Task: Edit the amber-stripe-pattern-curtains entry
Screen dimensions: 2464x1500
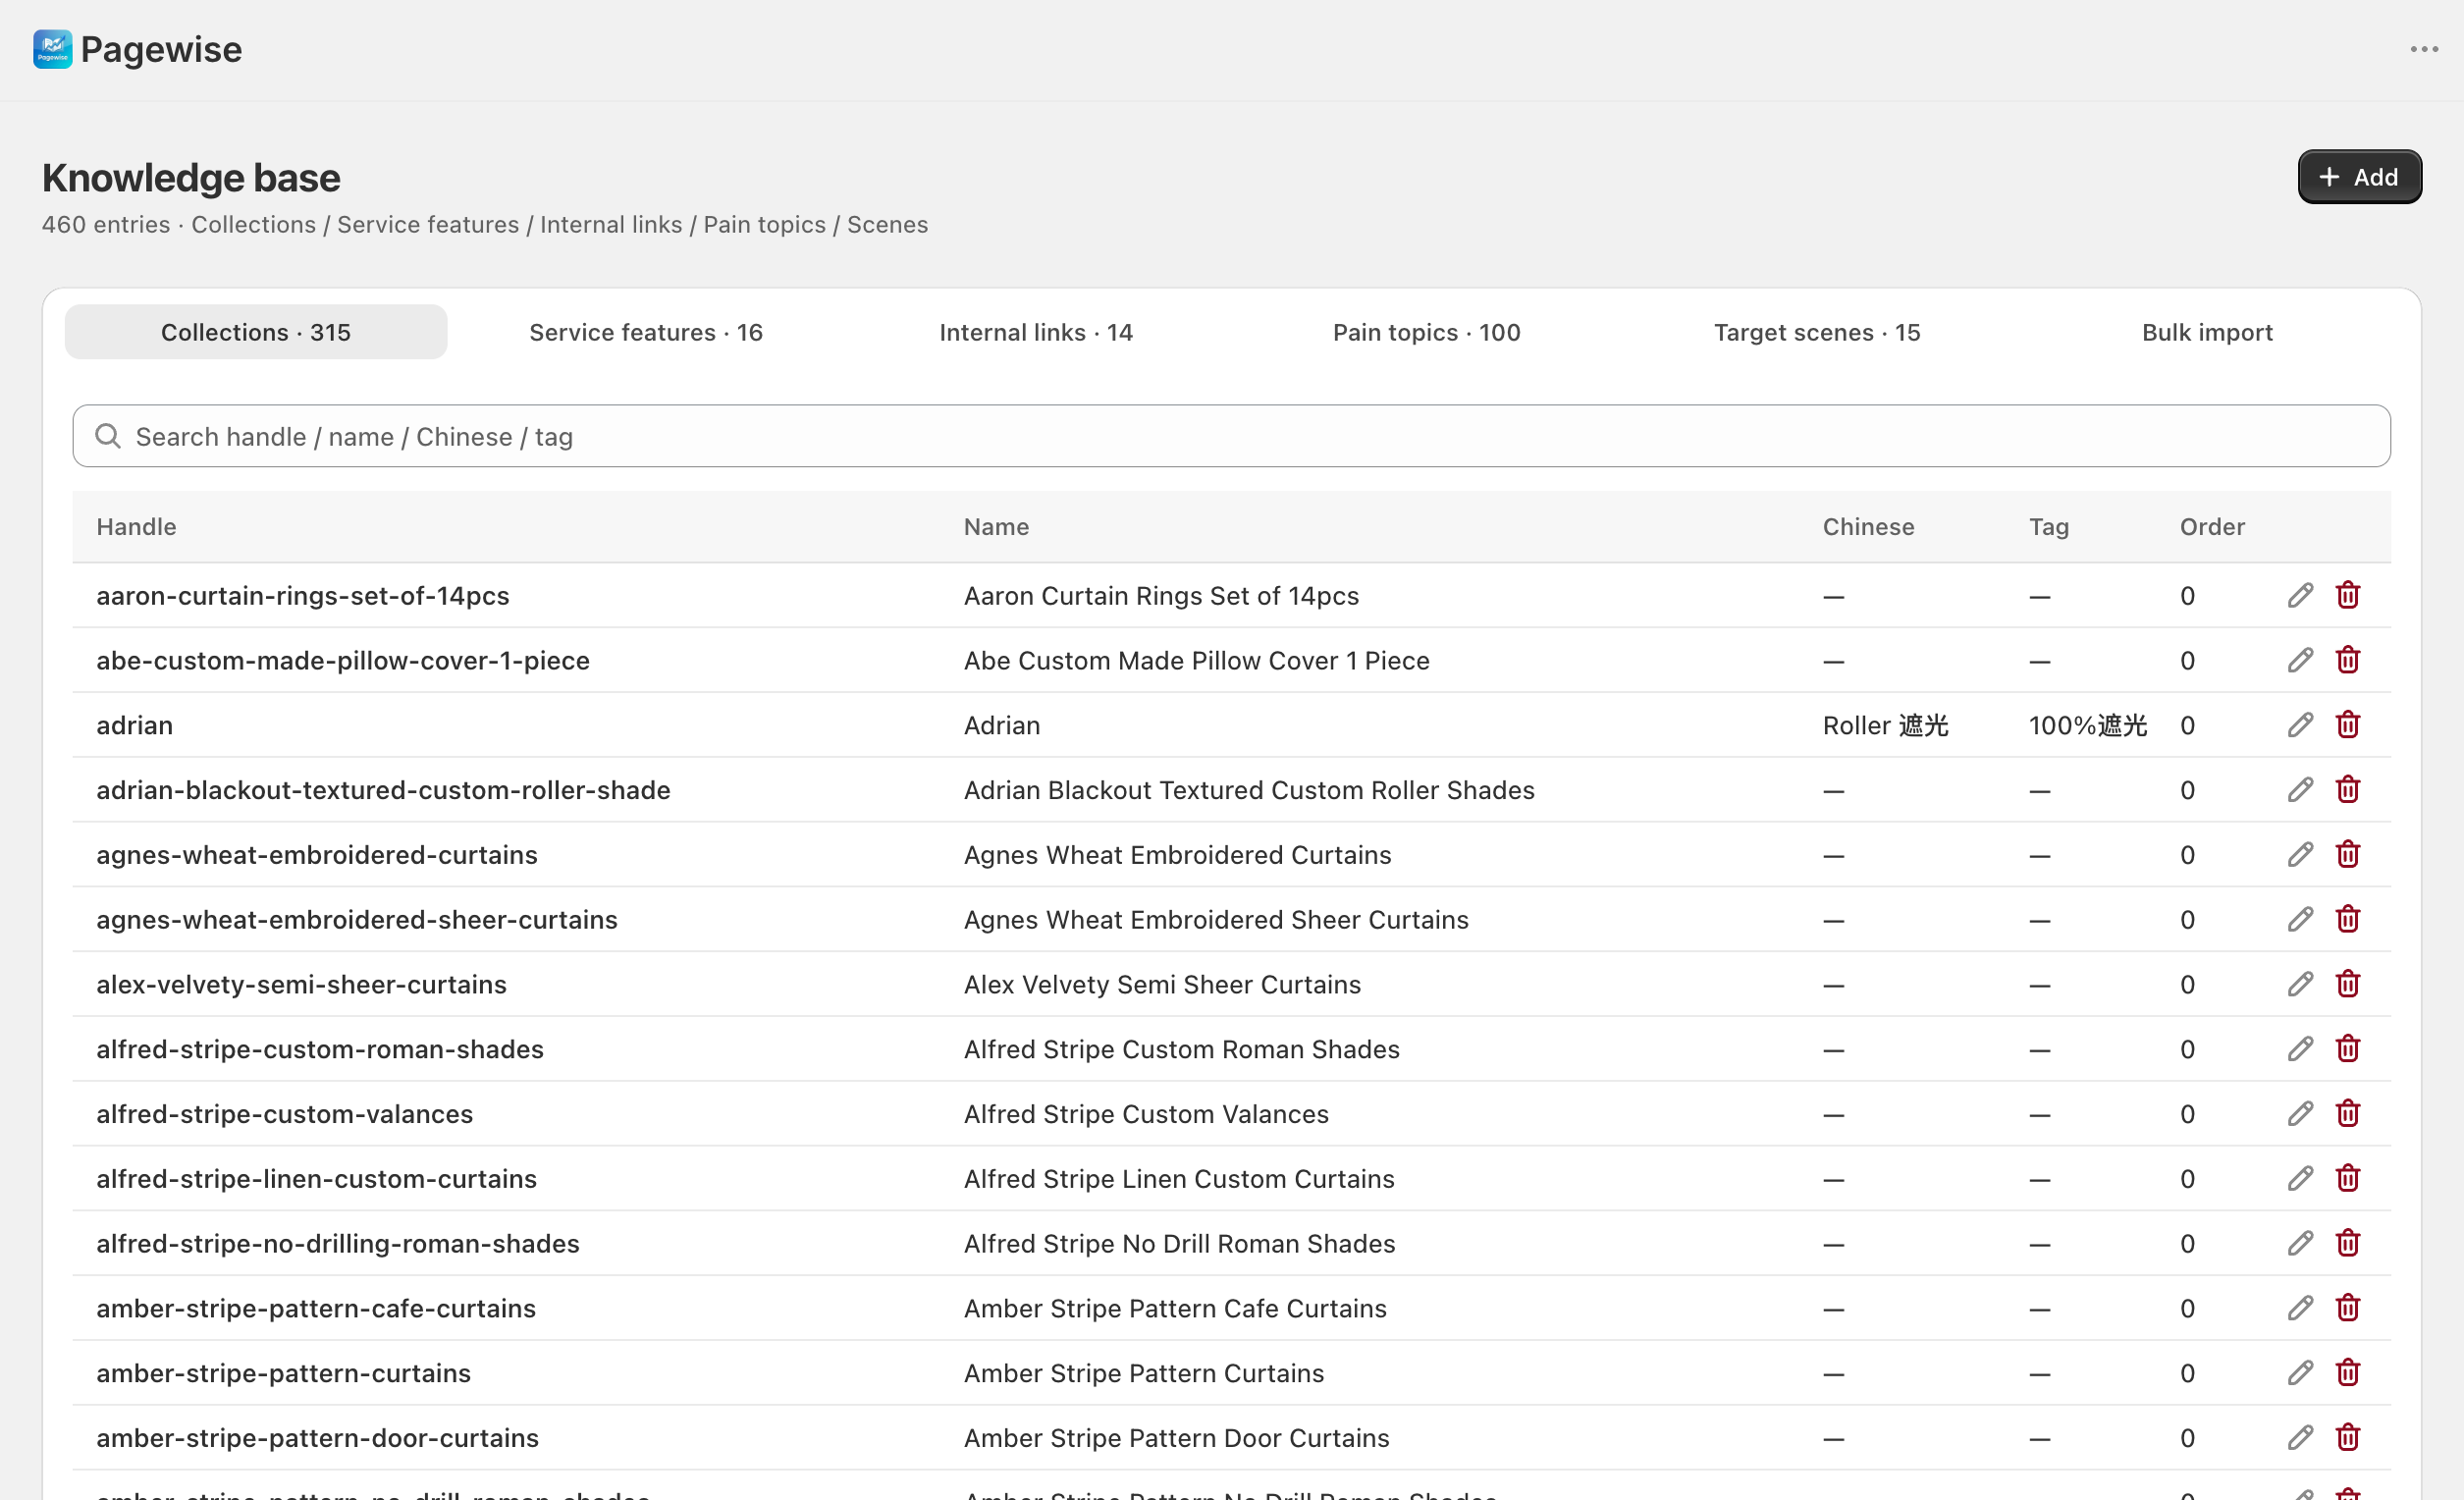Action: point(2300,1374)
